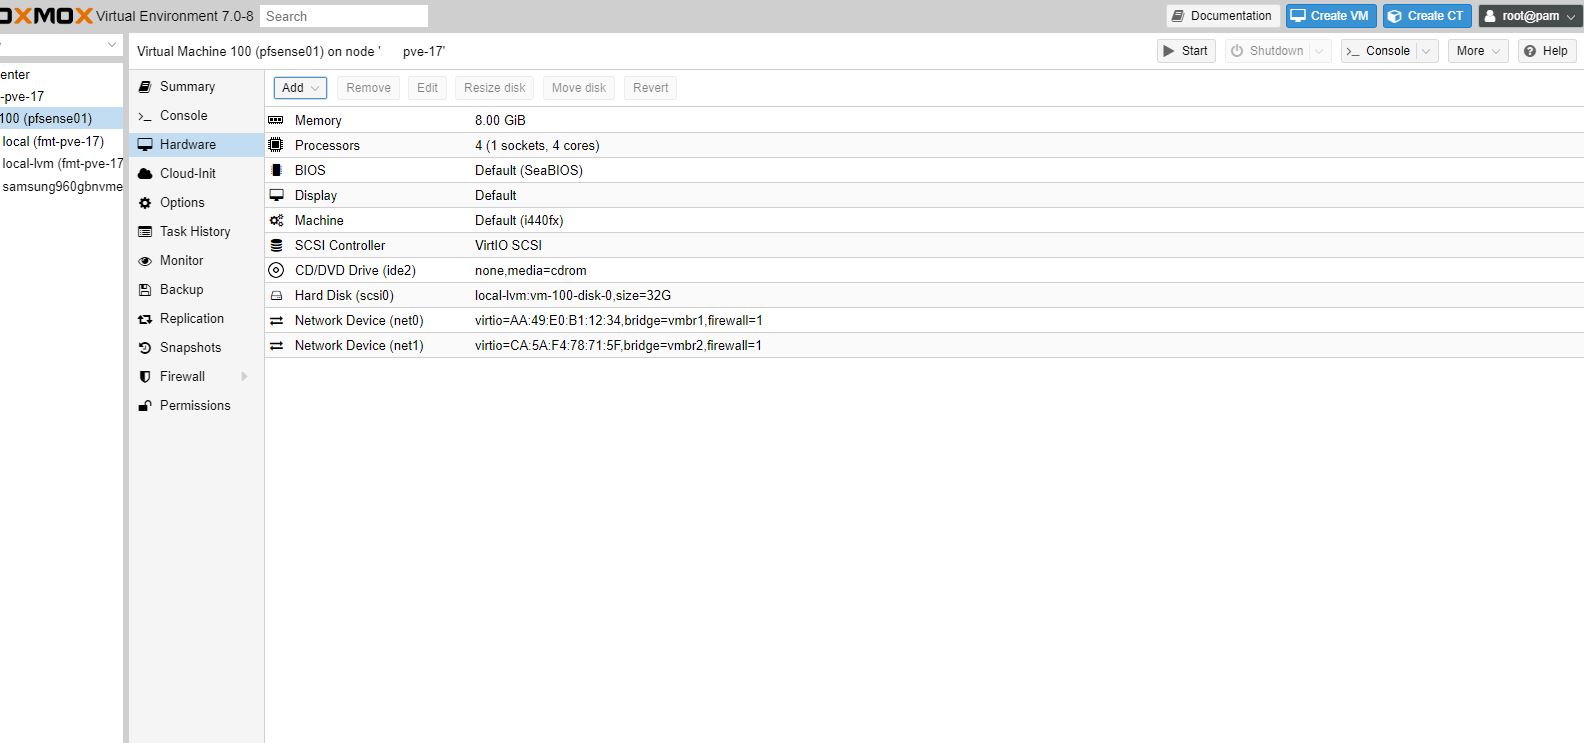Click the Console prompt icon in sidebar
The height and width of the screenshot is (743, 1584).
coord(145,116)
